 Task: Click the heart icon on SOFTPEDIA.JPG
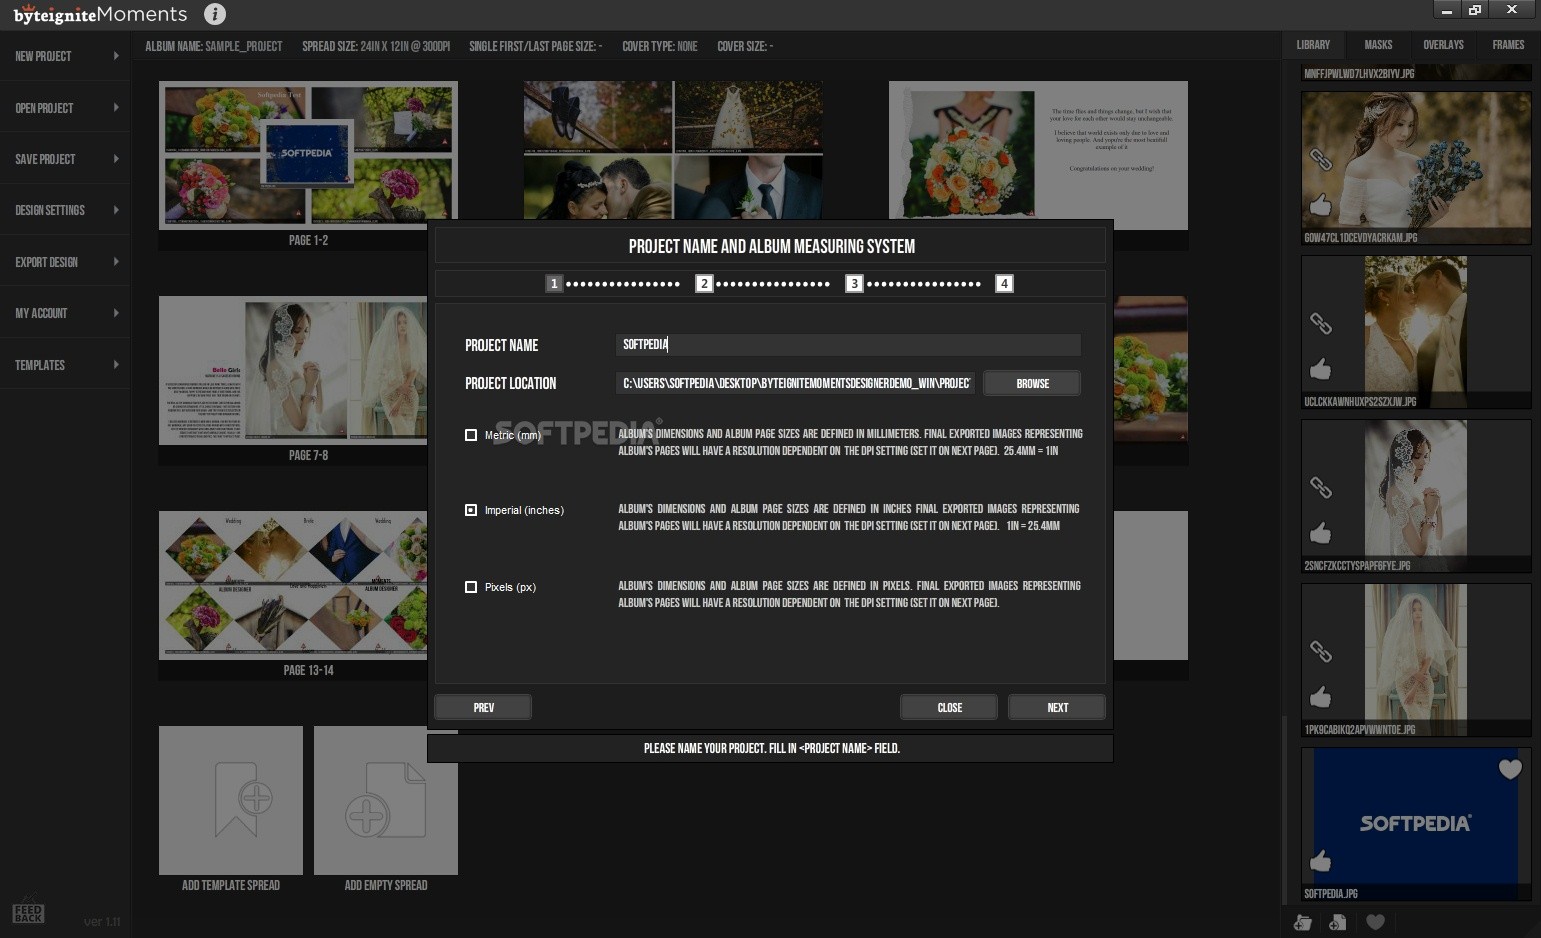click(x=1510, y=769)
